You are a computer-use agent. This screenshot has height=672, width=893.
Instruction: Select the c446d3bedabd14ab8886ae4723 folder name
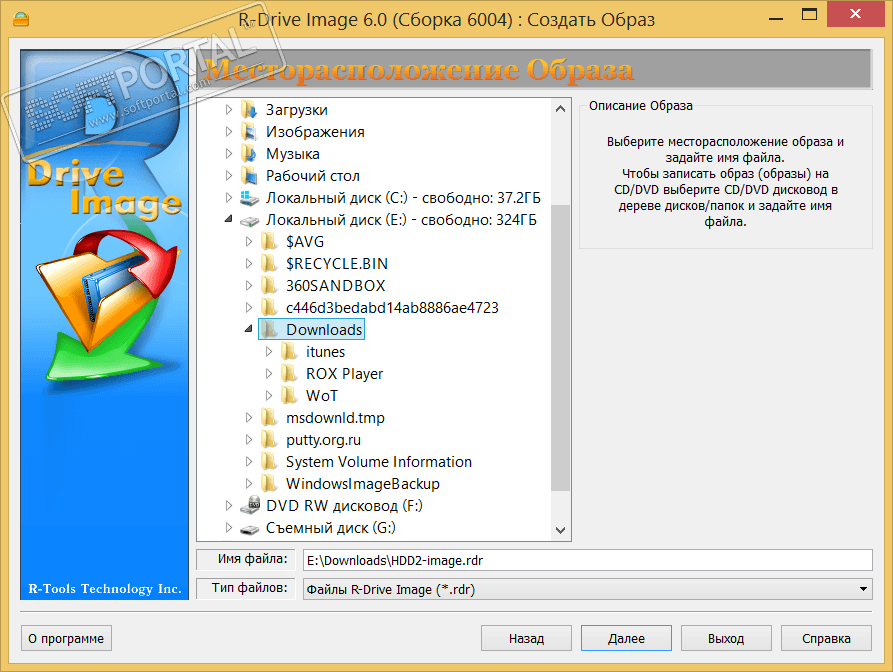pos(392,308)
